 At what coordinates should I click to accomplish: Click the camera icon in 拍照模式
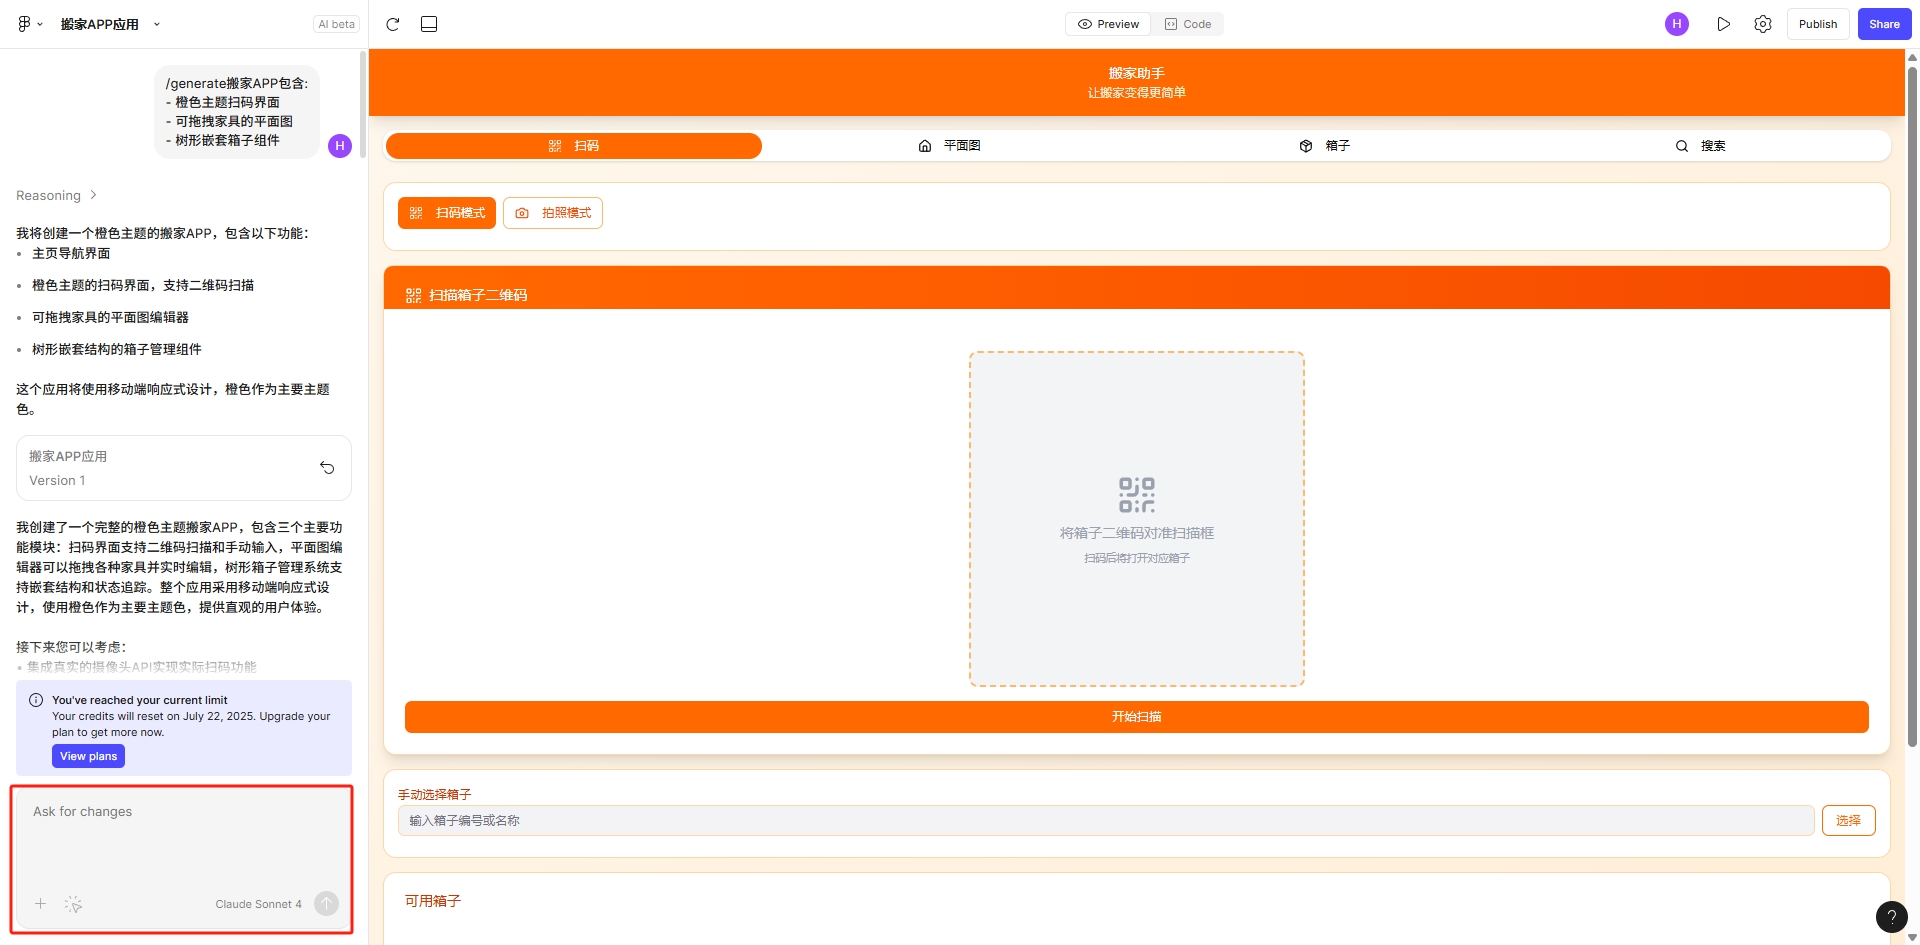click(522, 213)
